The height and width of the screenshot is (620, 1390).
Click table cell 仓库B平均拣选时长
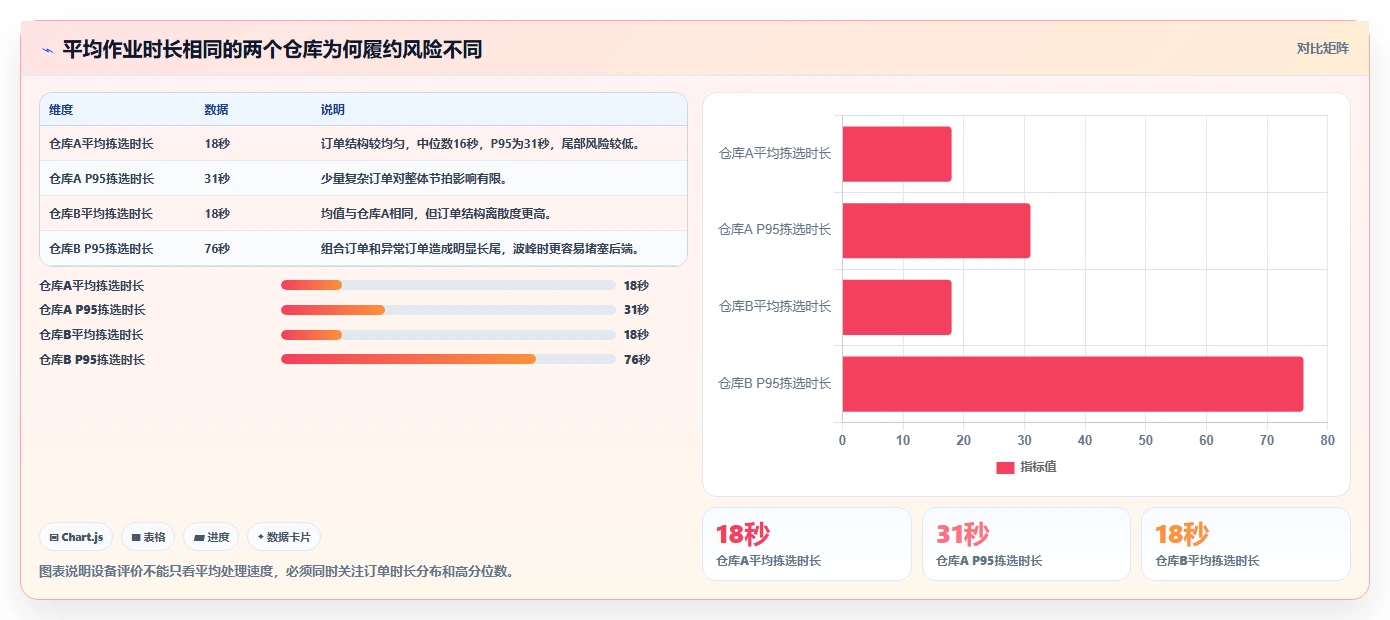(101, 214)
